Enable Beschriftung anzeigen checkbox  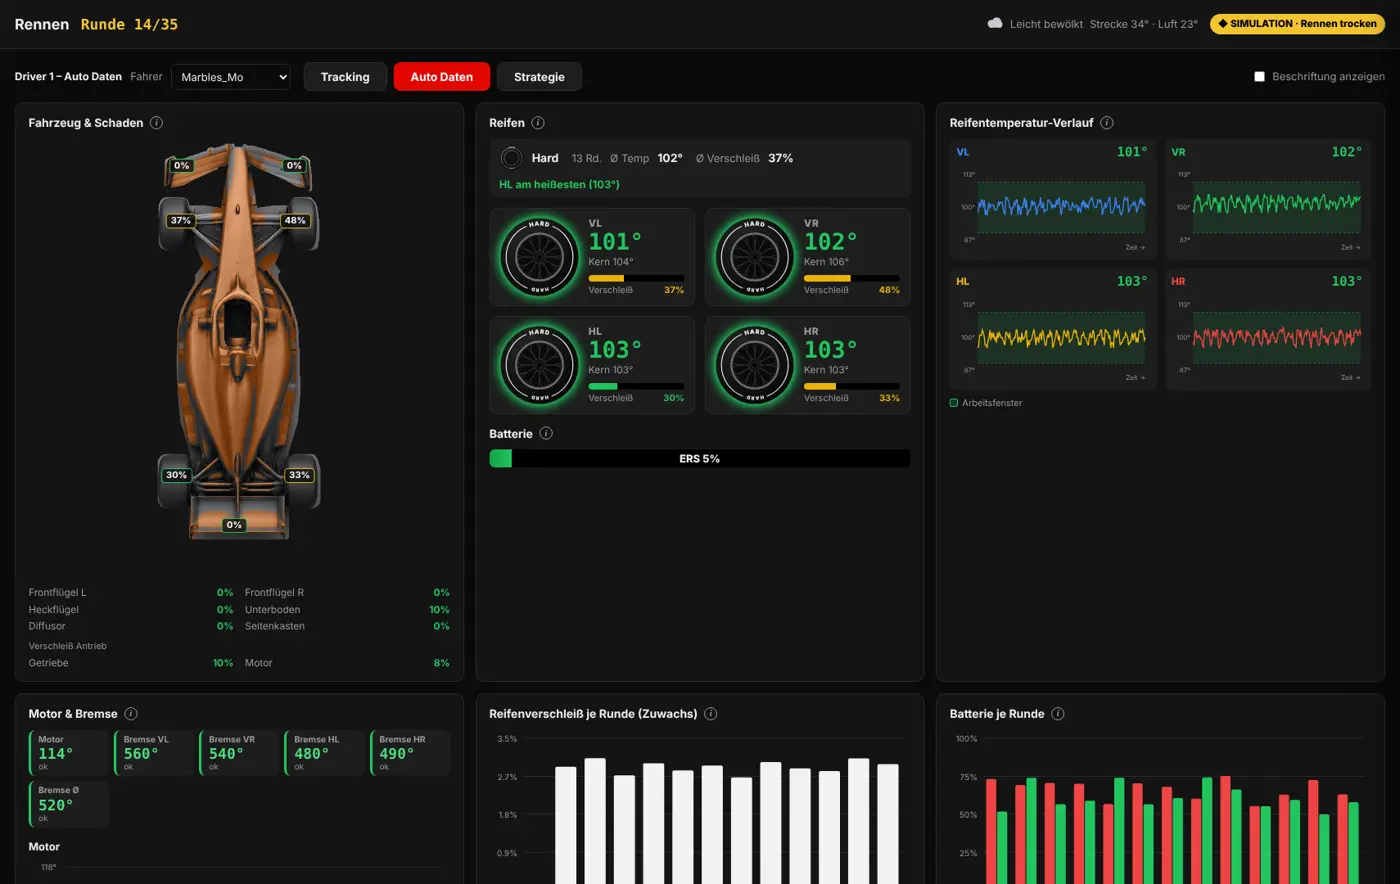point(1259,76)
